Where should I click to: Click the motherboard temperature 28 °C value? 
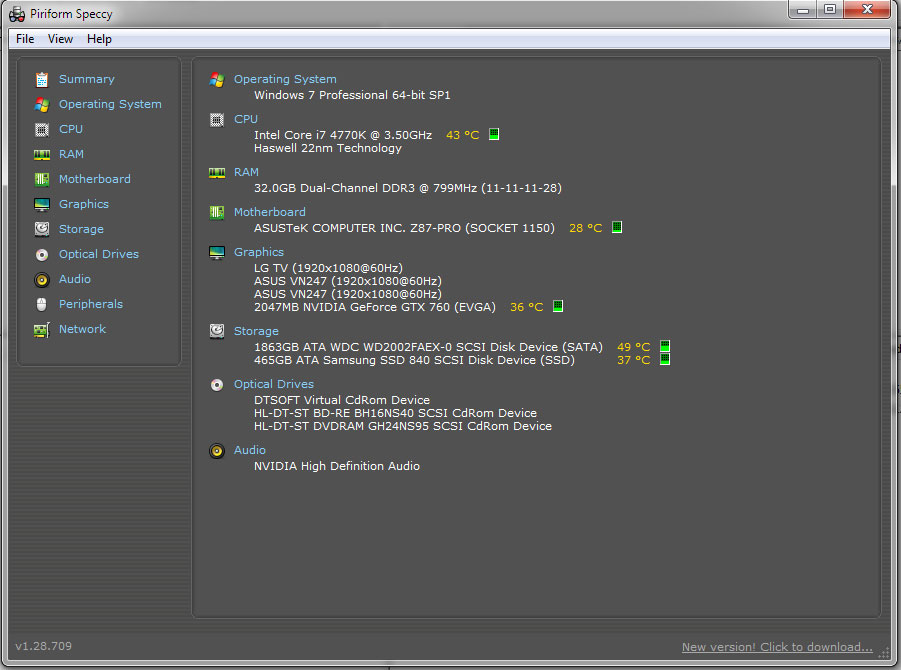tap(586, 228)
